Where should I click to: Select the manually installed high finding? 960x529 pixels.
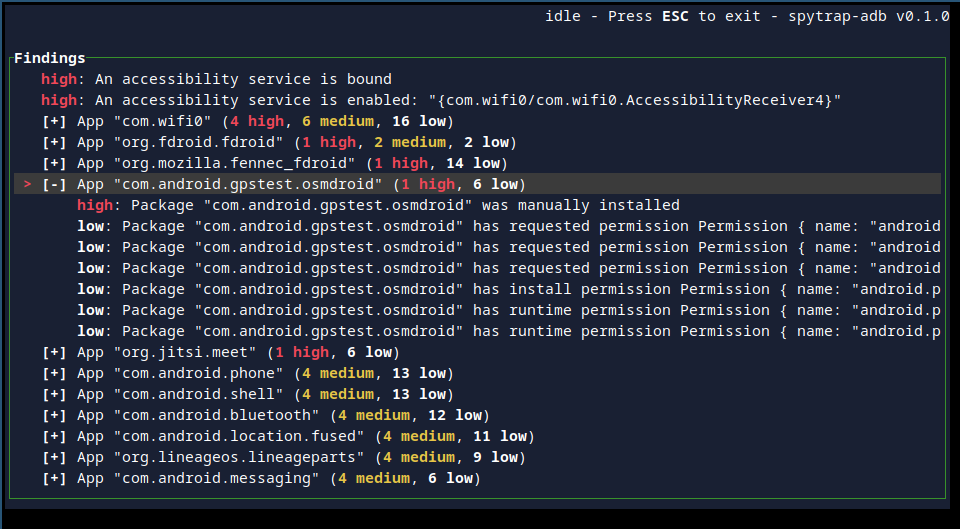coord(378,205)
